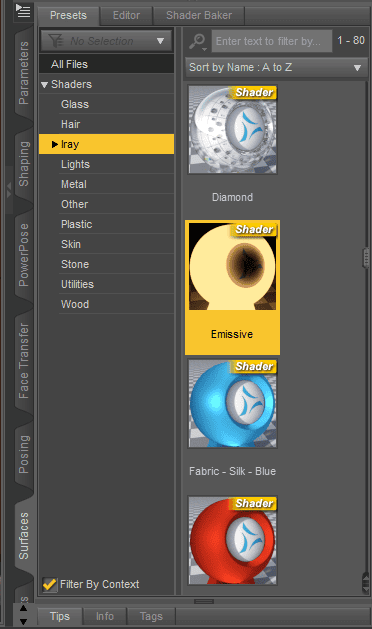Open the Posing side tab
This screenshot has width=372, height=629.
[24, 455]
